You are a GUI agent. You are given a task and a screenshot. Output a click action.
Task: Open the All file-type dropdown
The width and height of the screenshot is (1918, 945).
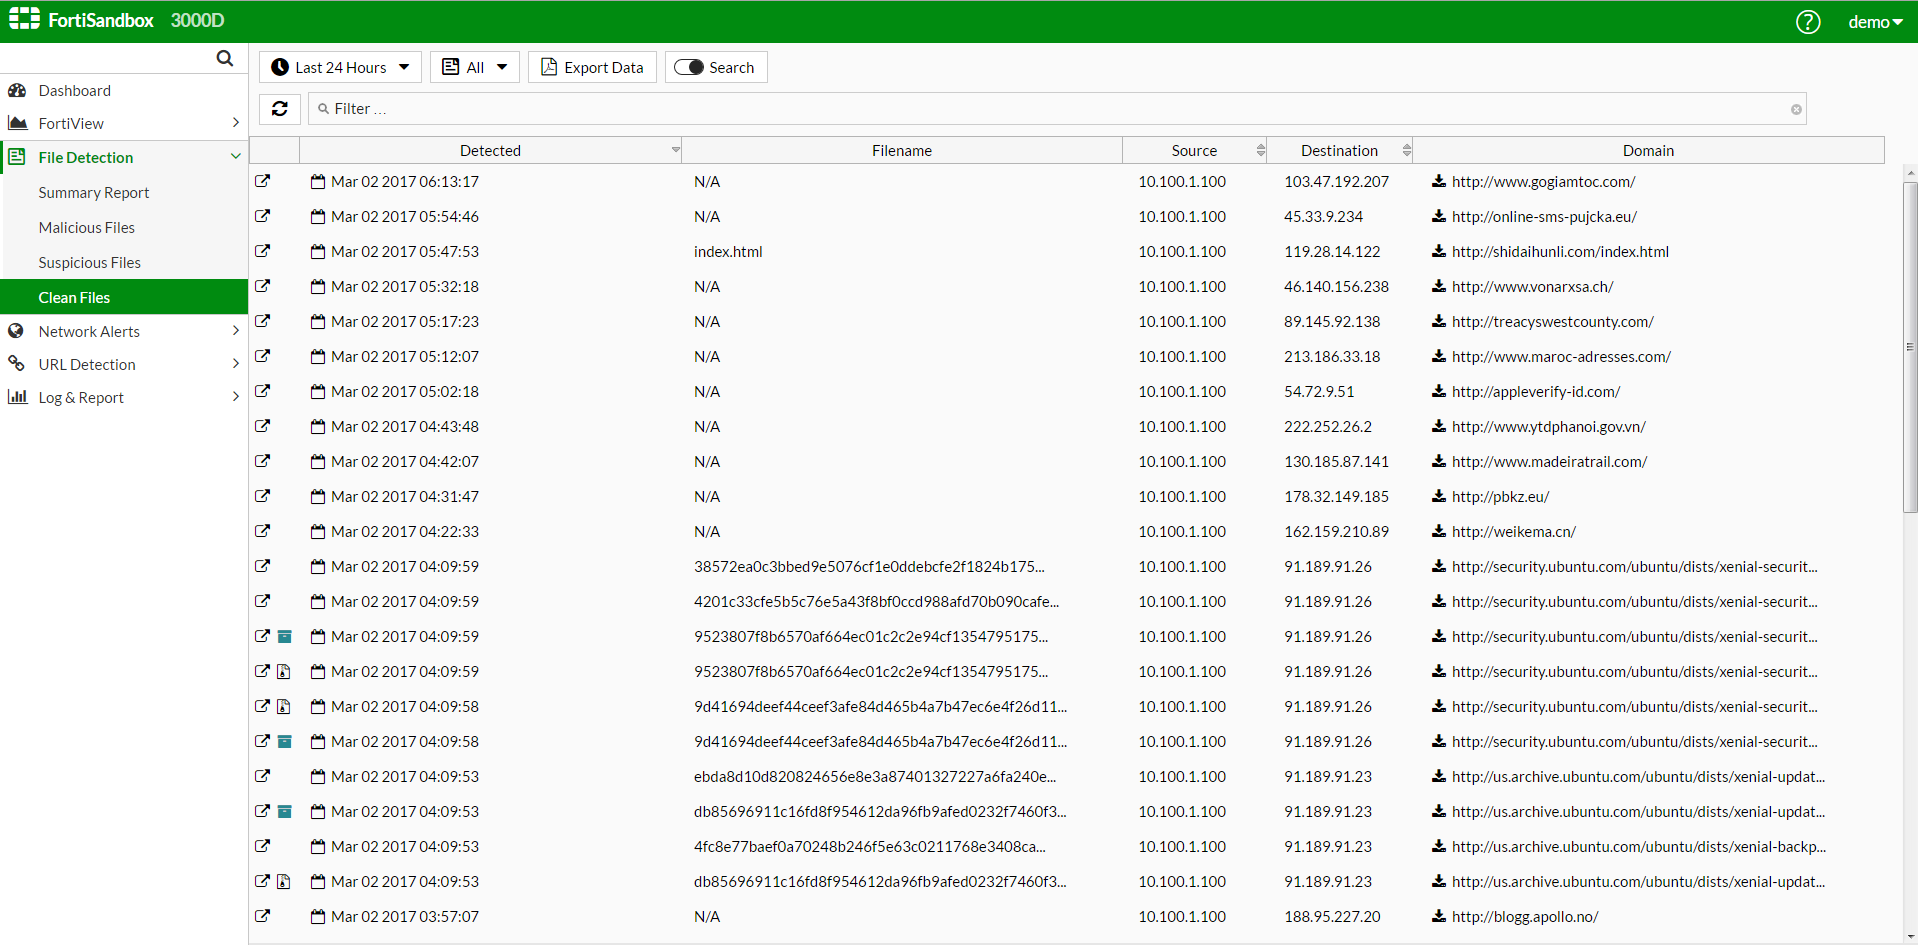[x=475, y=67]
